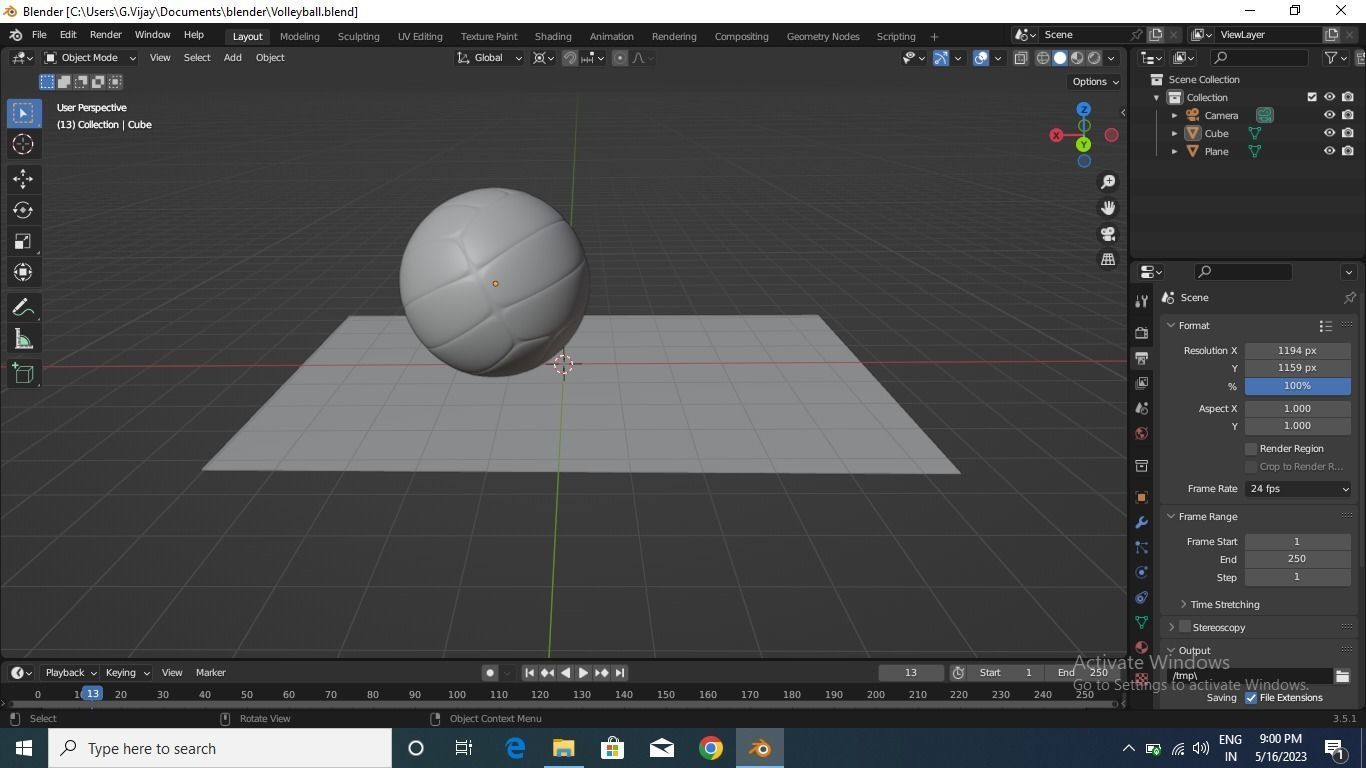Open the Material properties tab
Image resolution: width=1366 pixels, height=768 pixels.
pos(1141,647)
